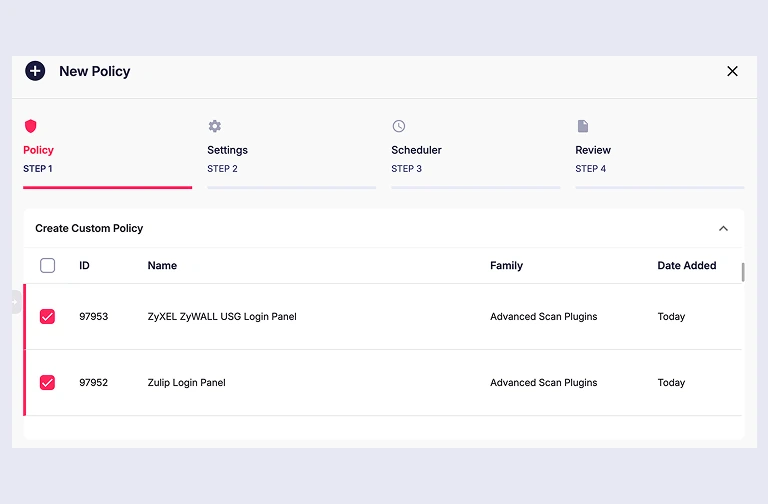Click the Zulip Login Panel name
The width and height of the screenshot is (768, 504).
tap(187, 383)
